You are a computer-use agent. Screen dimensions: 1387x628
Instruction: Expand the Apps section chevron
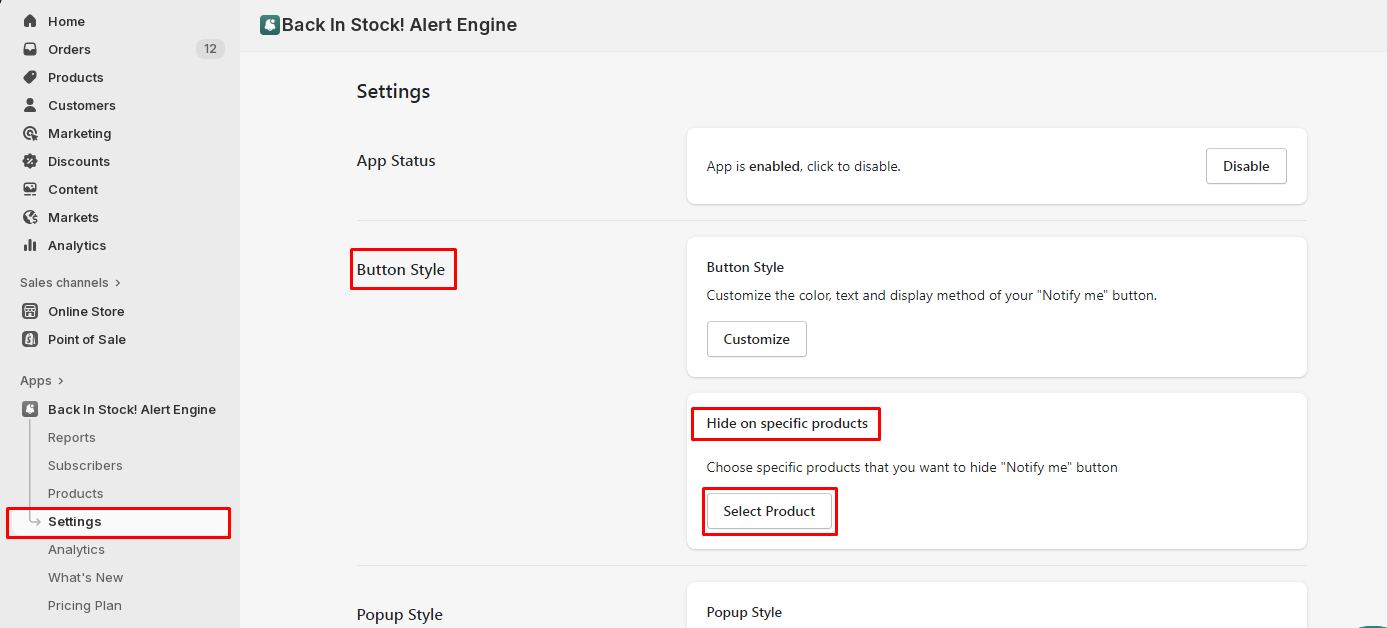click(x=61, y=381)
